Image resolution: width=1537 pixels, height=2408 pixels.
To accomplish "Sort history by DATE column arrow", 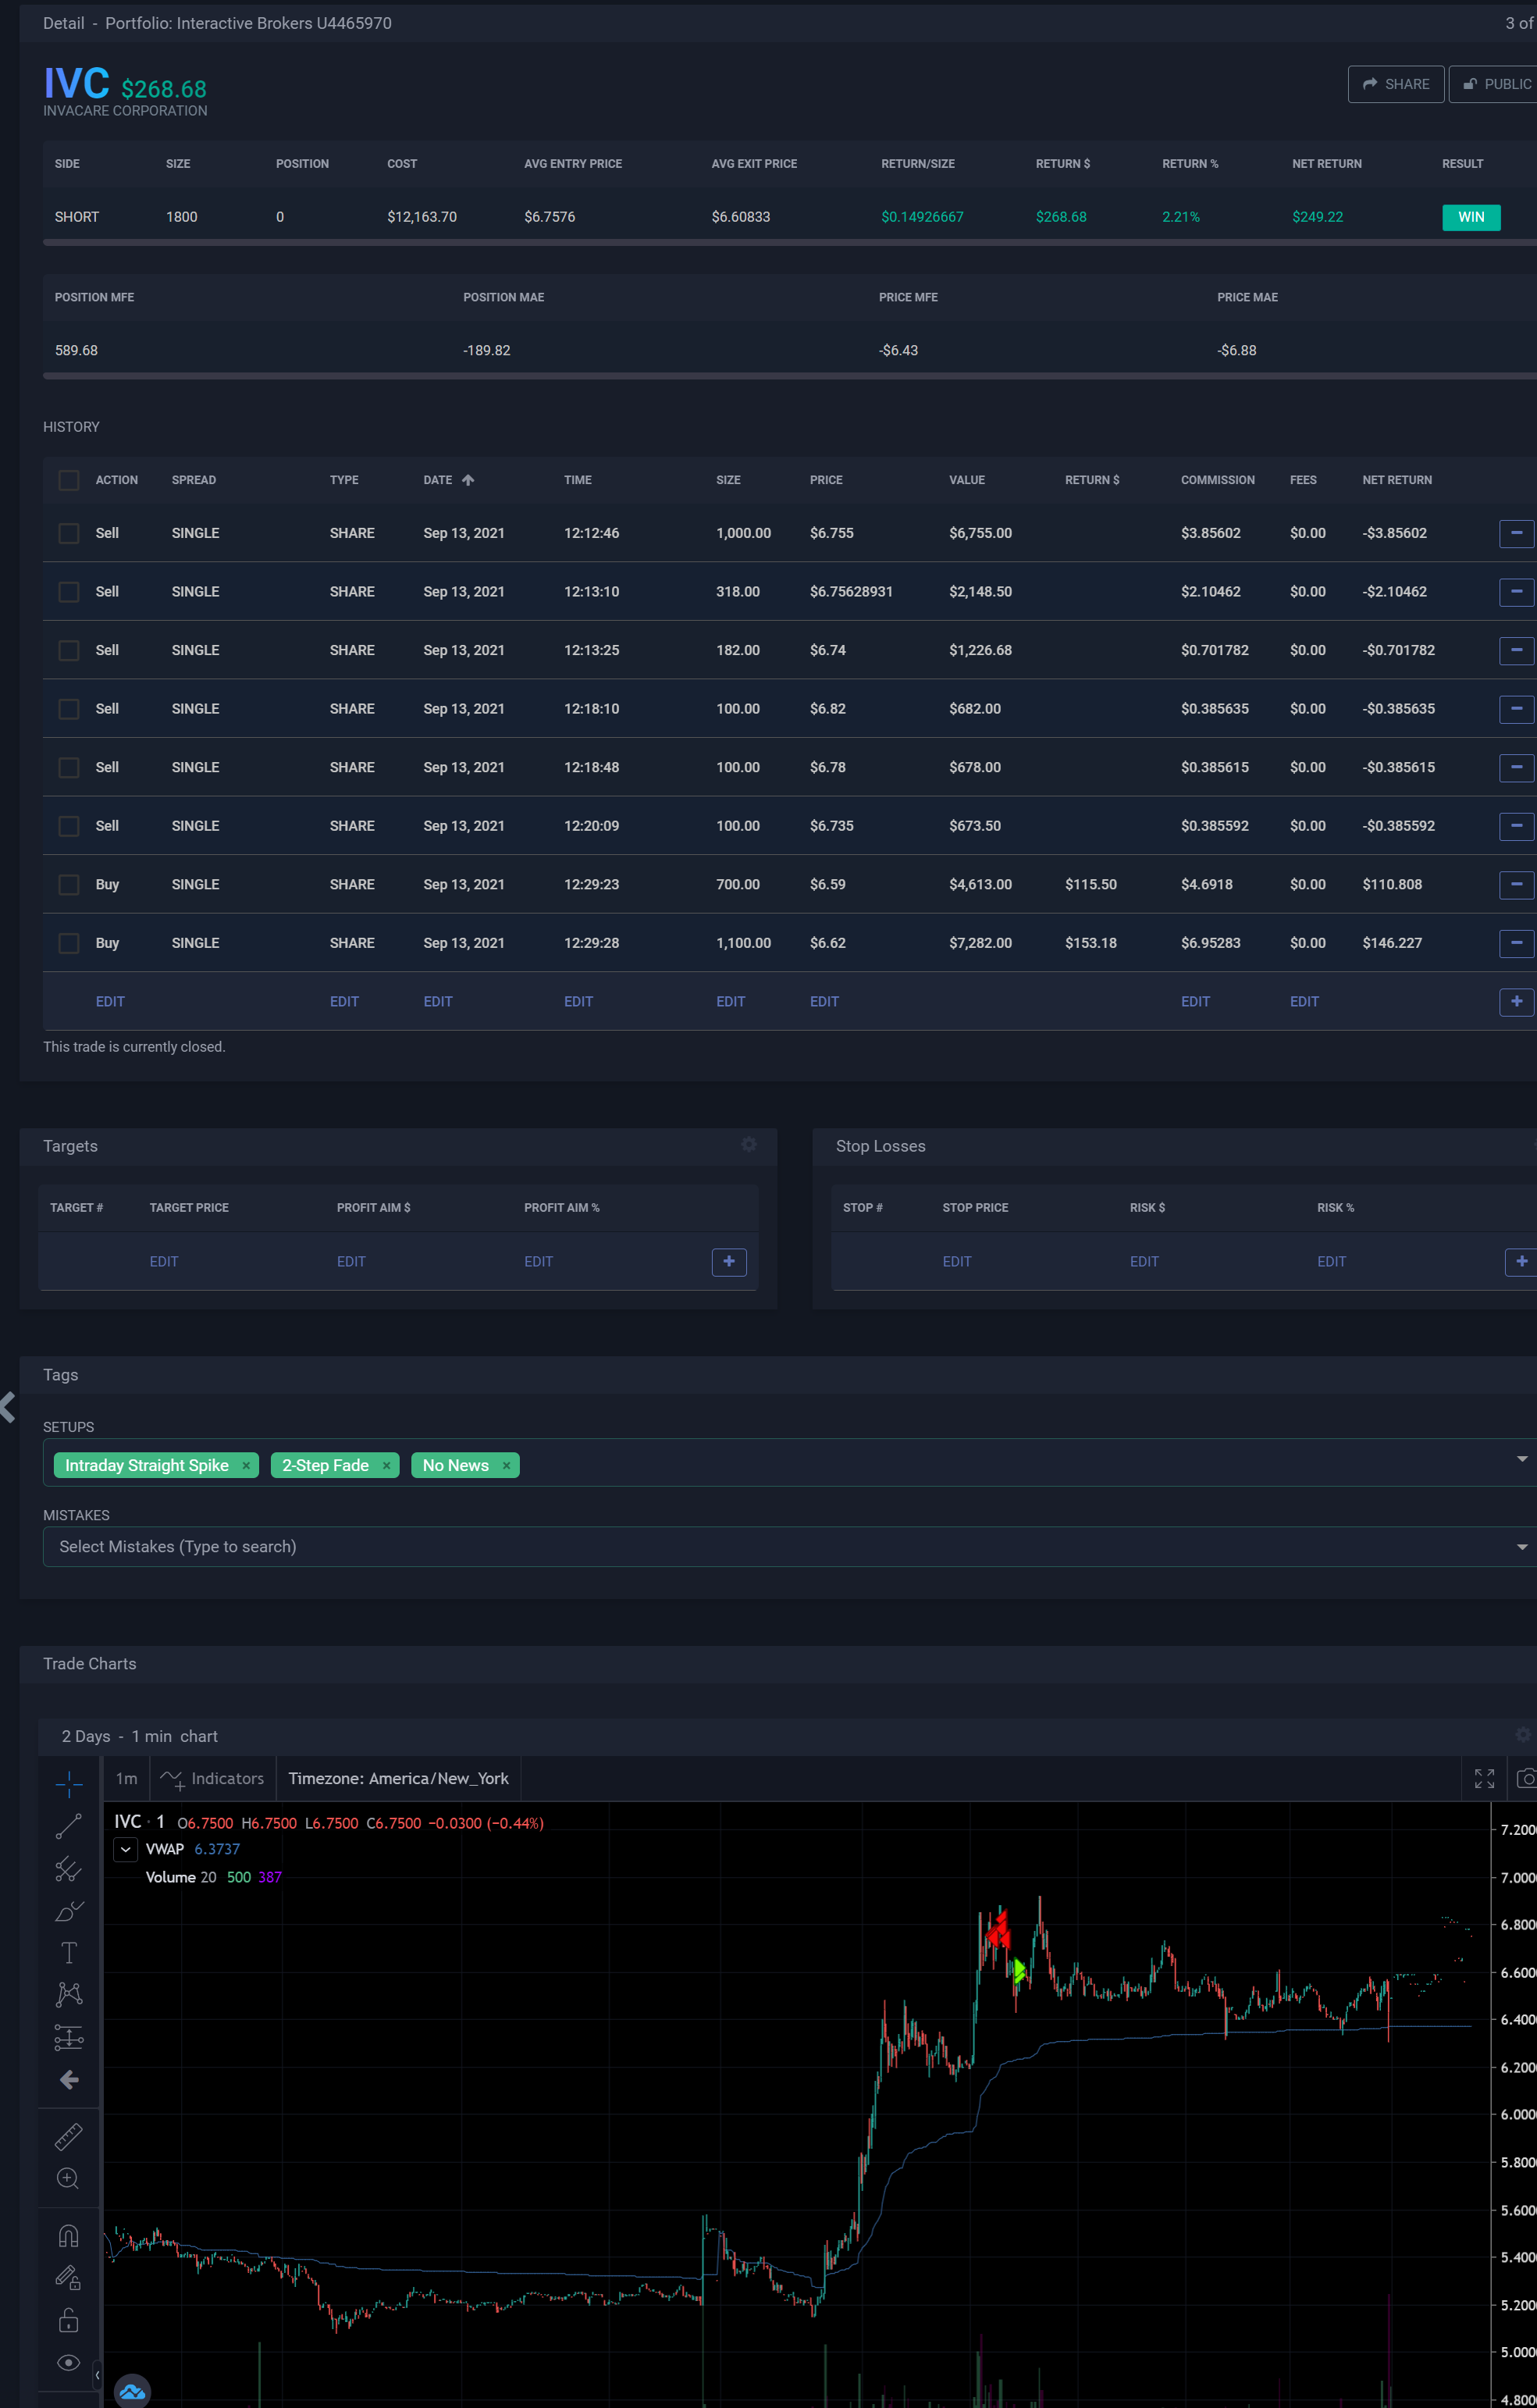I will (468, 480).
